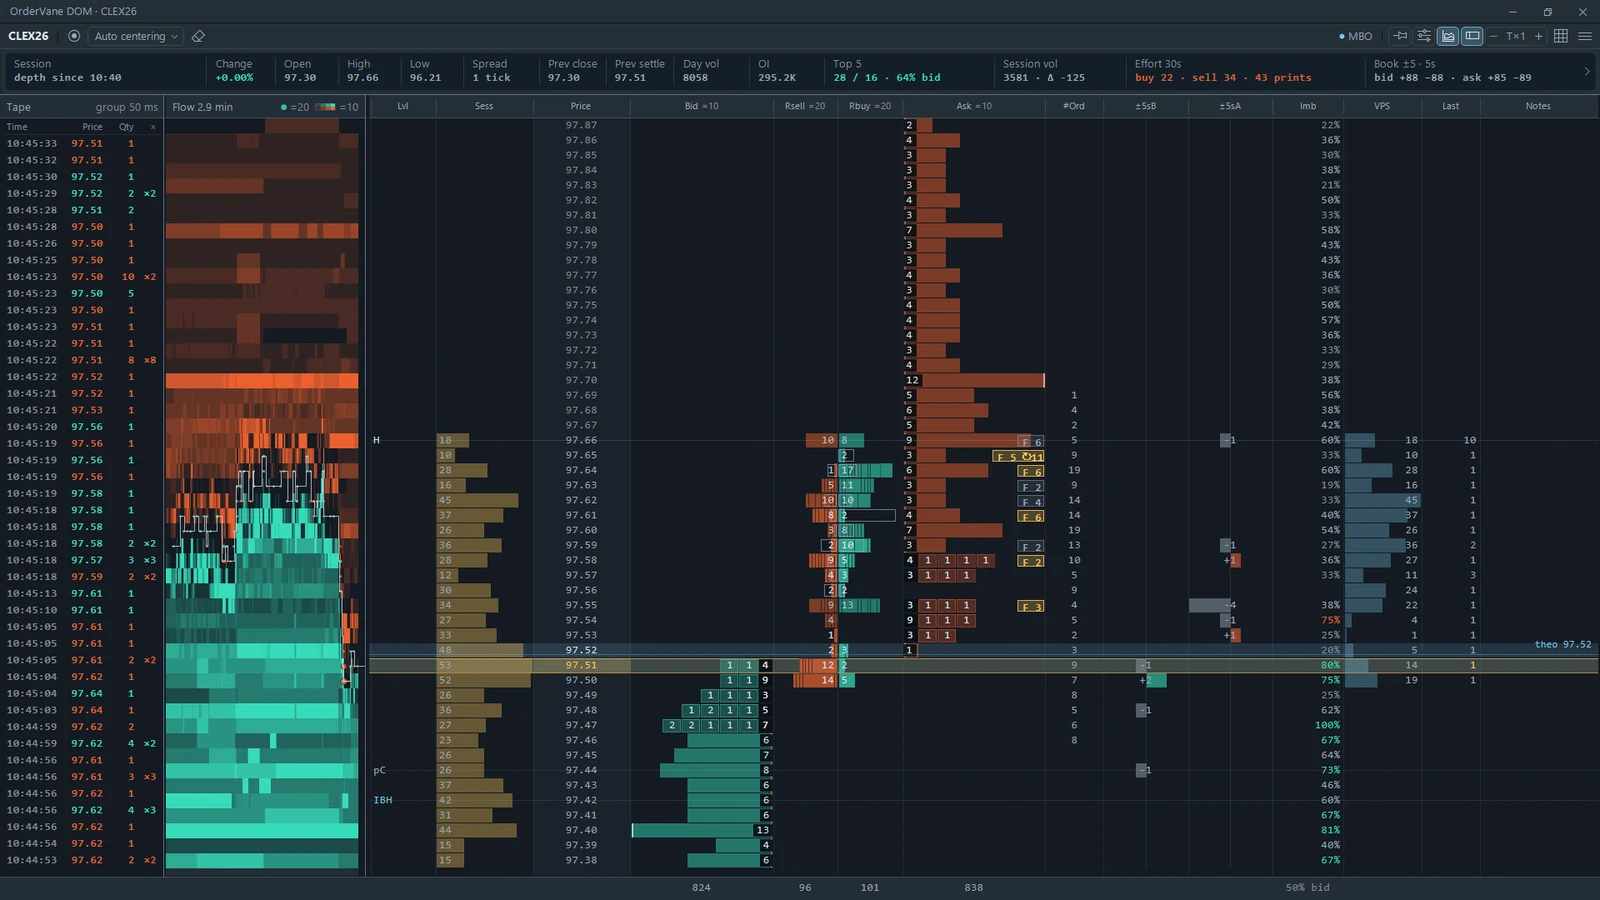Click the bid total 824 in footer

[701, 887]
